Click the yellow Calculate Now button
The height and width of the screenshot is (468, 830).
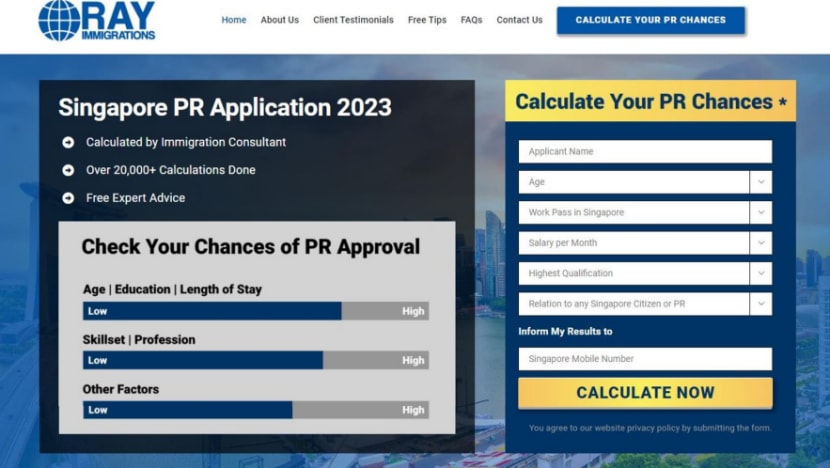pos(645,393)
